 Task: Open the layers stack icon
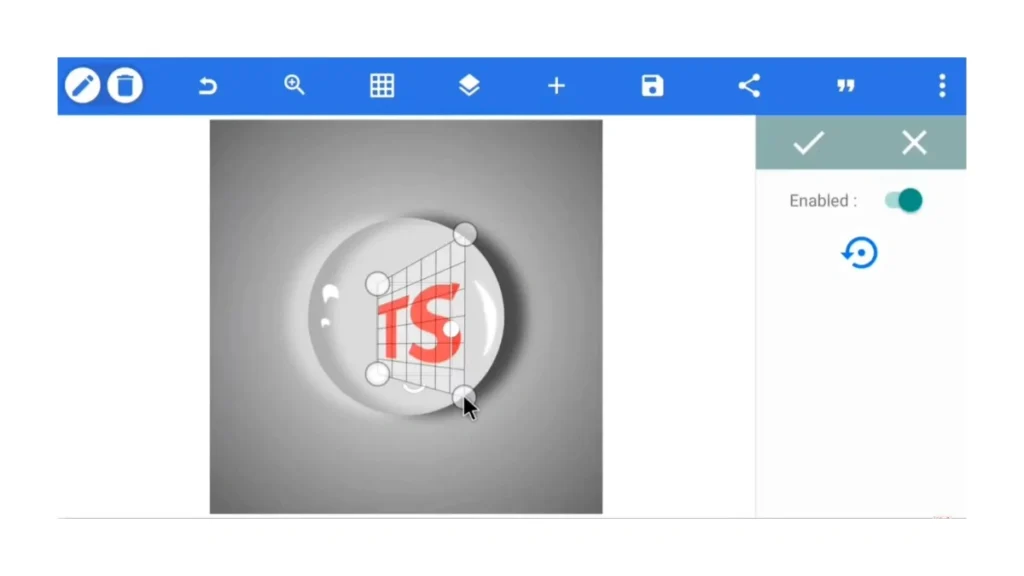tap(469, 86)
